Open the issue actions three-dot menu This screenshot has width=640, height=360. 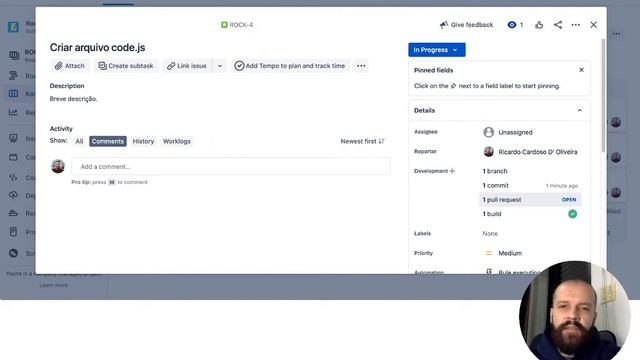(x=576, y=25)
